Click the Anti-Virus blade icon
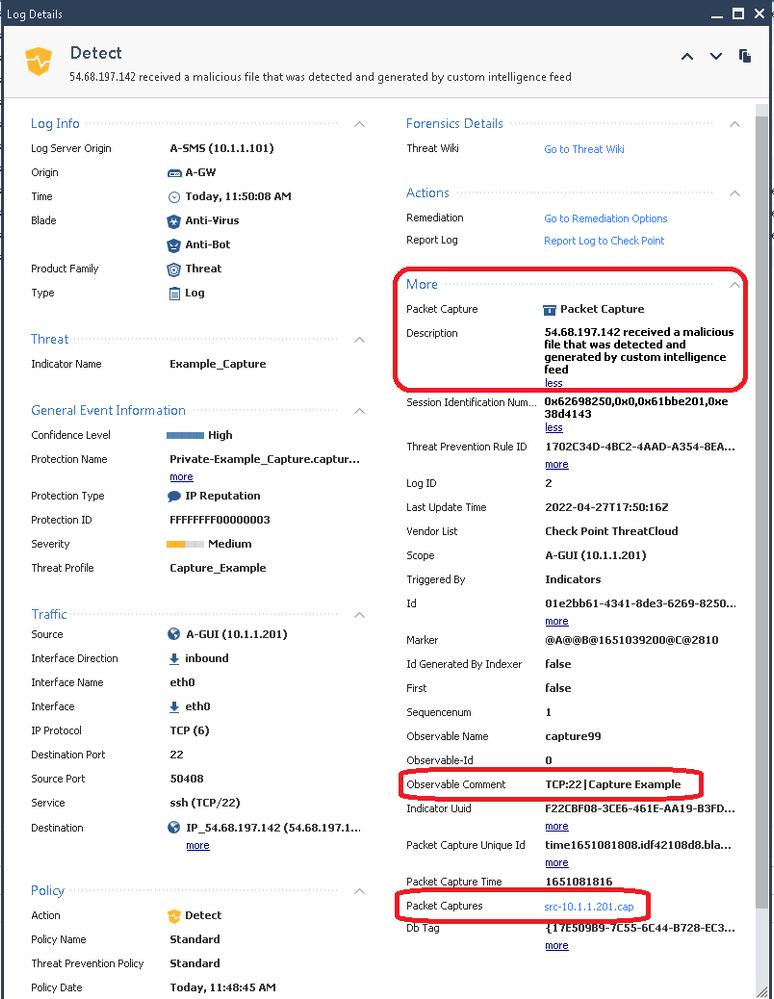This screenshot has height=999, width=774. (174, 221)
